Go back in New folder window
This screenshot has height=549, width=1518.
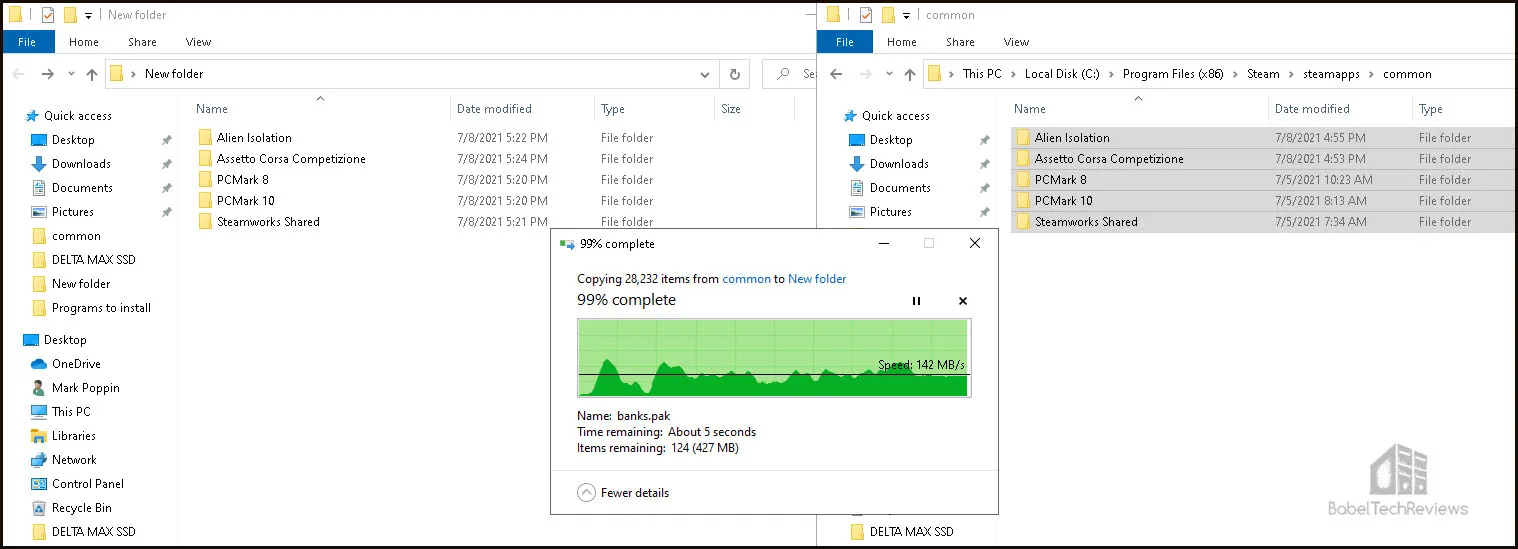(19, 74)
